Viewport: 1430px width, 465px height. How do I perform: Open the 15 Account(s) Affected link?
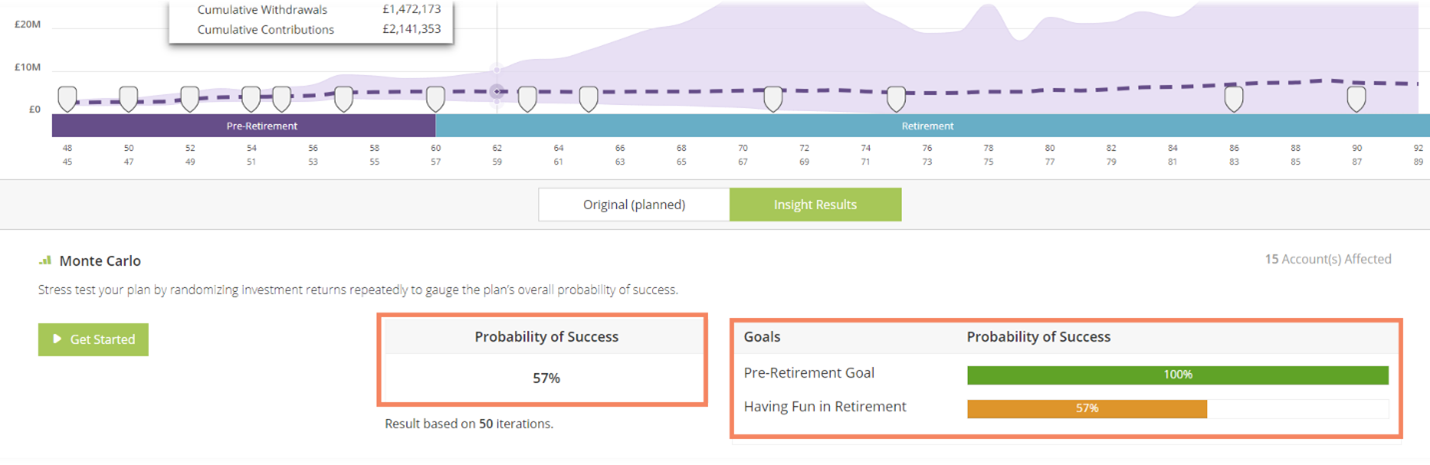click(x=1328, y=259)
